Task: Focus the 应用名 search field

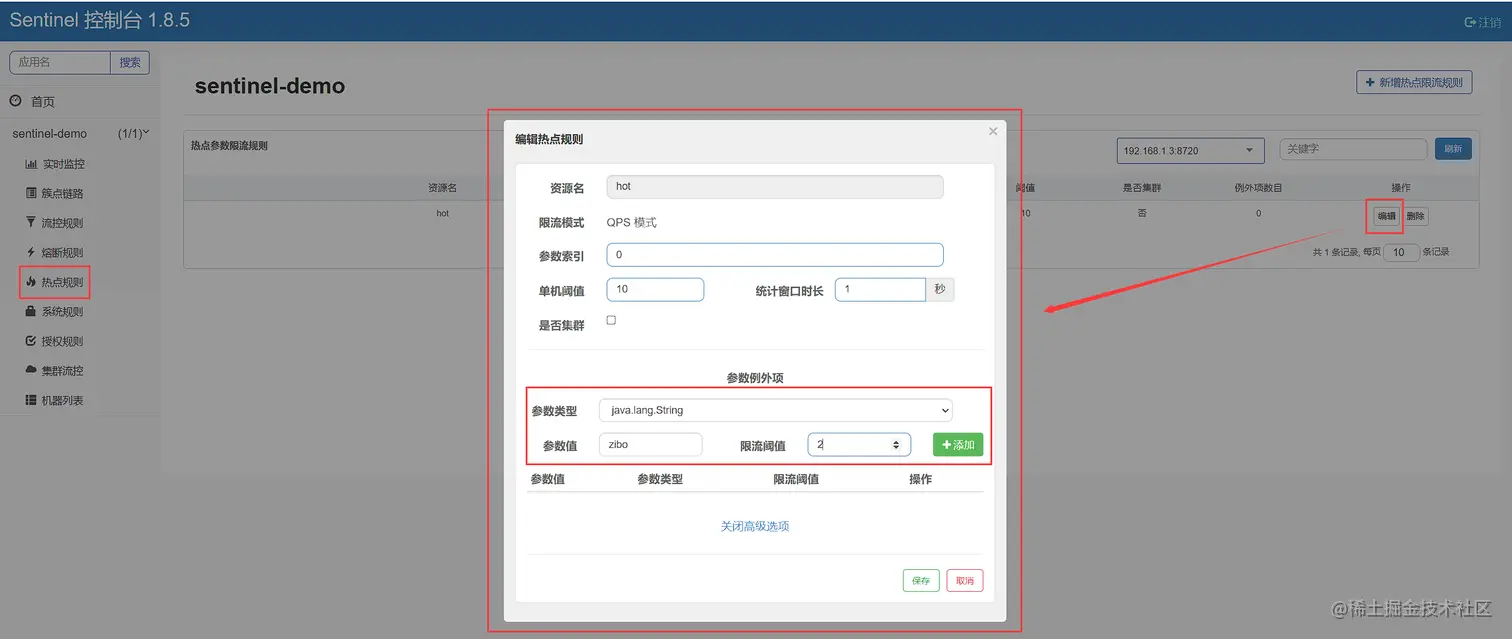Action: coord(60,62)
